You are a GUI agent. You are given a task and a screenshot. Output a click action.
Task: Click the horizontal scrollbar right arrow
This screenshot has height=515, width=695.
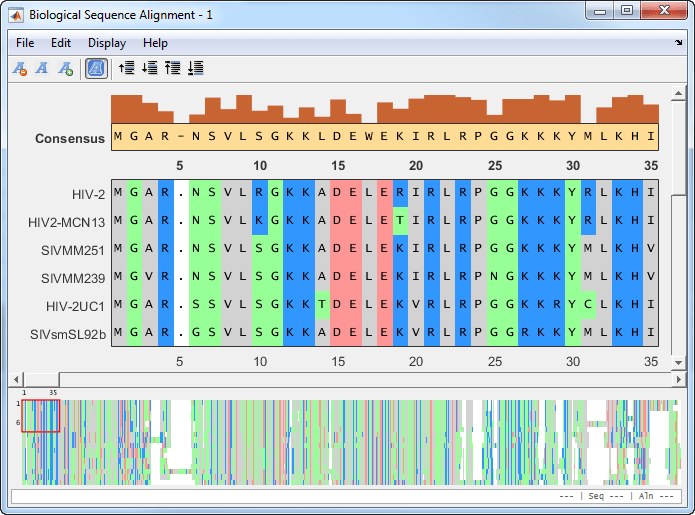tap(679, 379)
